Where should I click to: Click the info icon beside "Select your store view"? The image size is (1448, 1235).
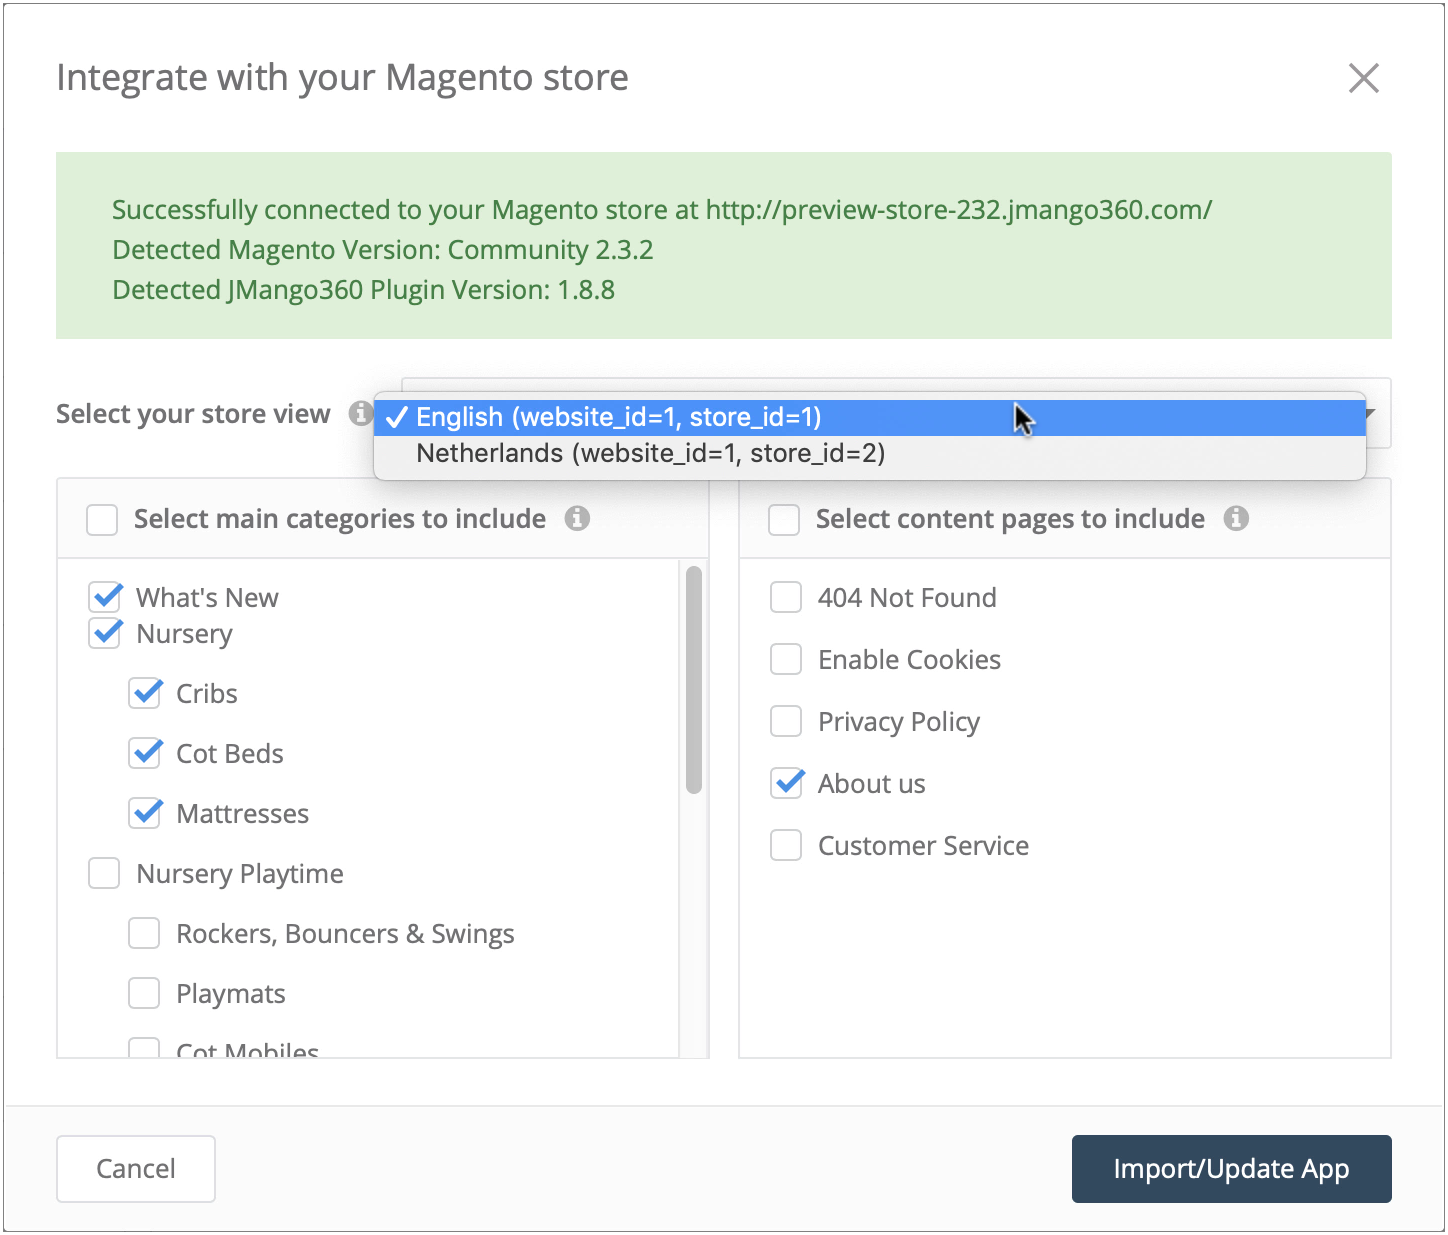360,413
